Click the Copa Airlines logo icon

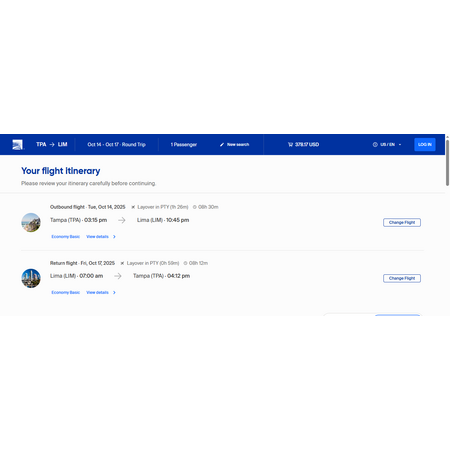(x=17, y=144)
